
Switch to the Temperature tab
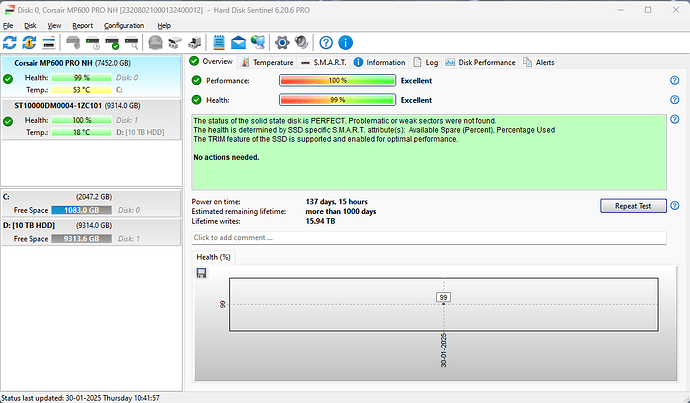[266, 62]
